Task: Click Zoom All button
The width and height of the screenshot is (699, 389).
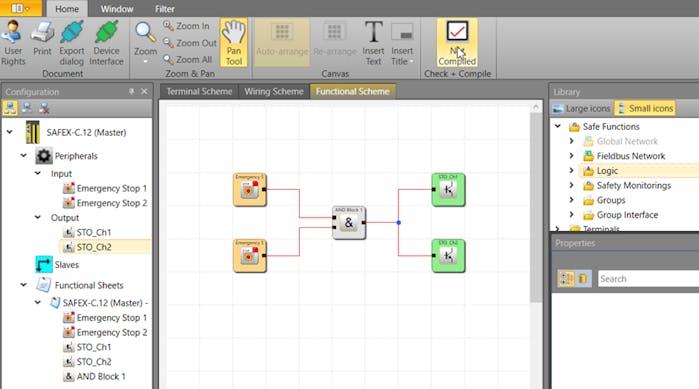Action: pyautogui.click(x=187, y=60)
